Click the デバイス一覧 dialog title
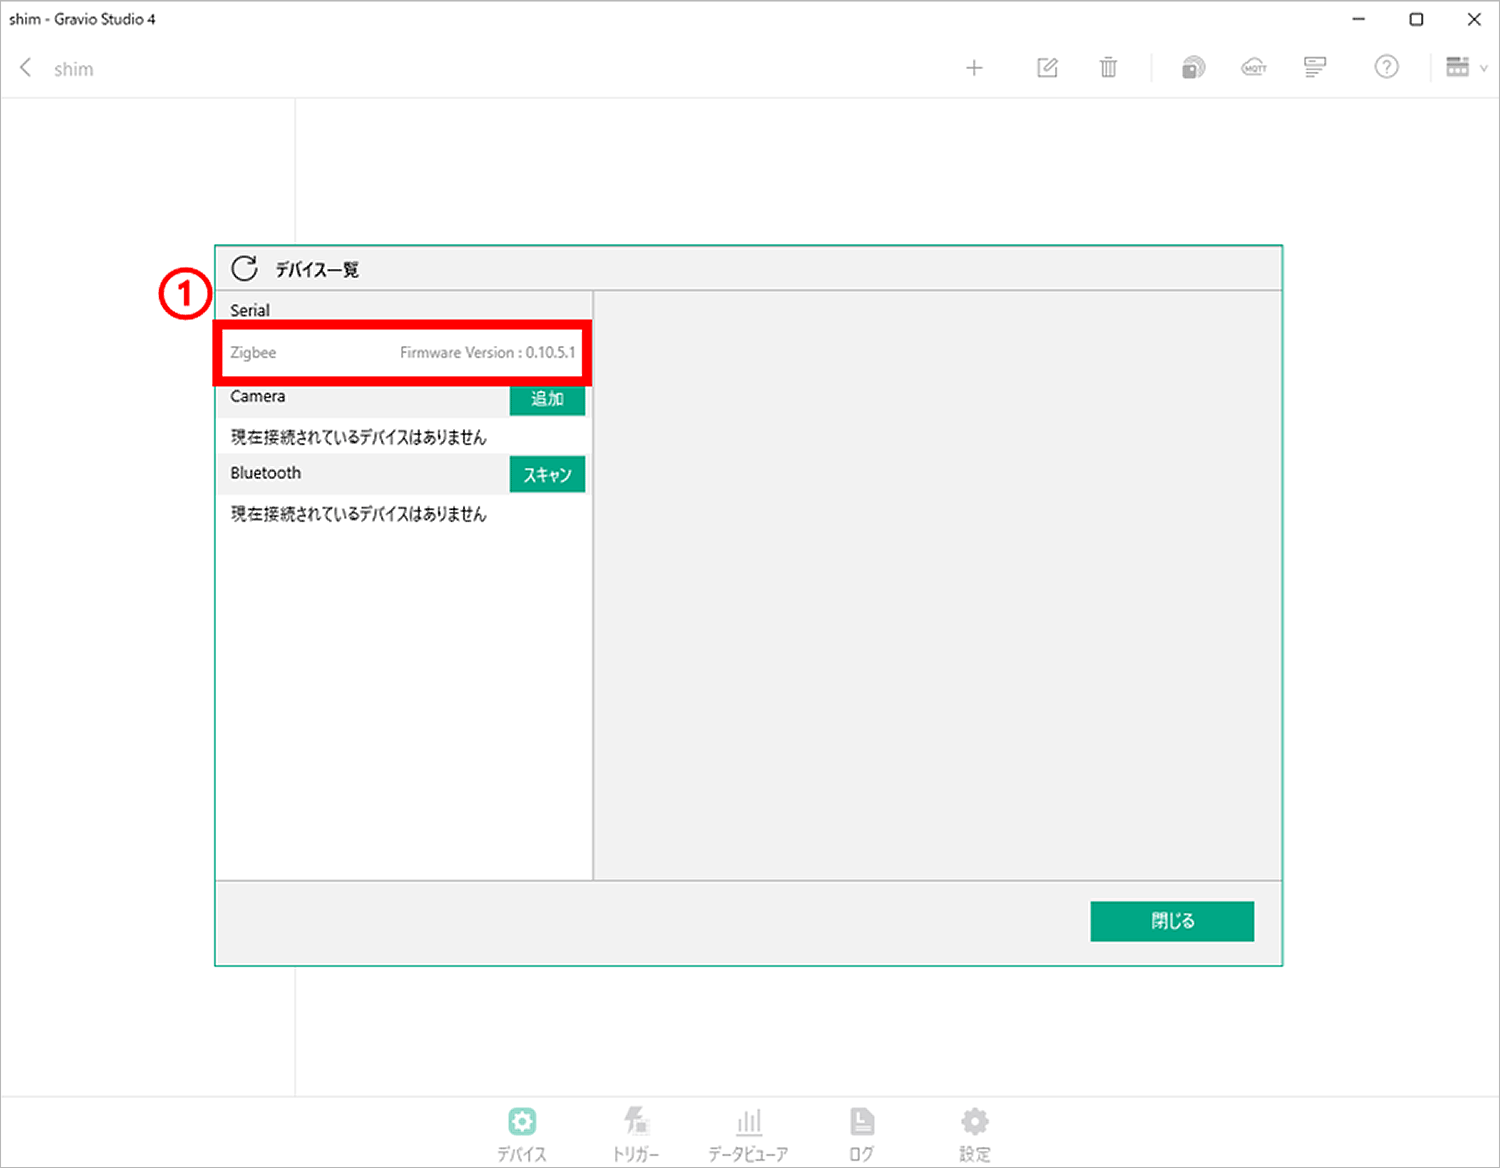Image resolution: width=1500 pixels, height=1168 pixels. (x=317, y=269)
